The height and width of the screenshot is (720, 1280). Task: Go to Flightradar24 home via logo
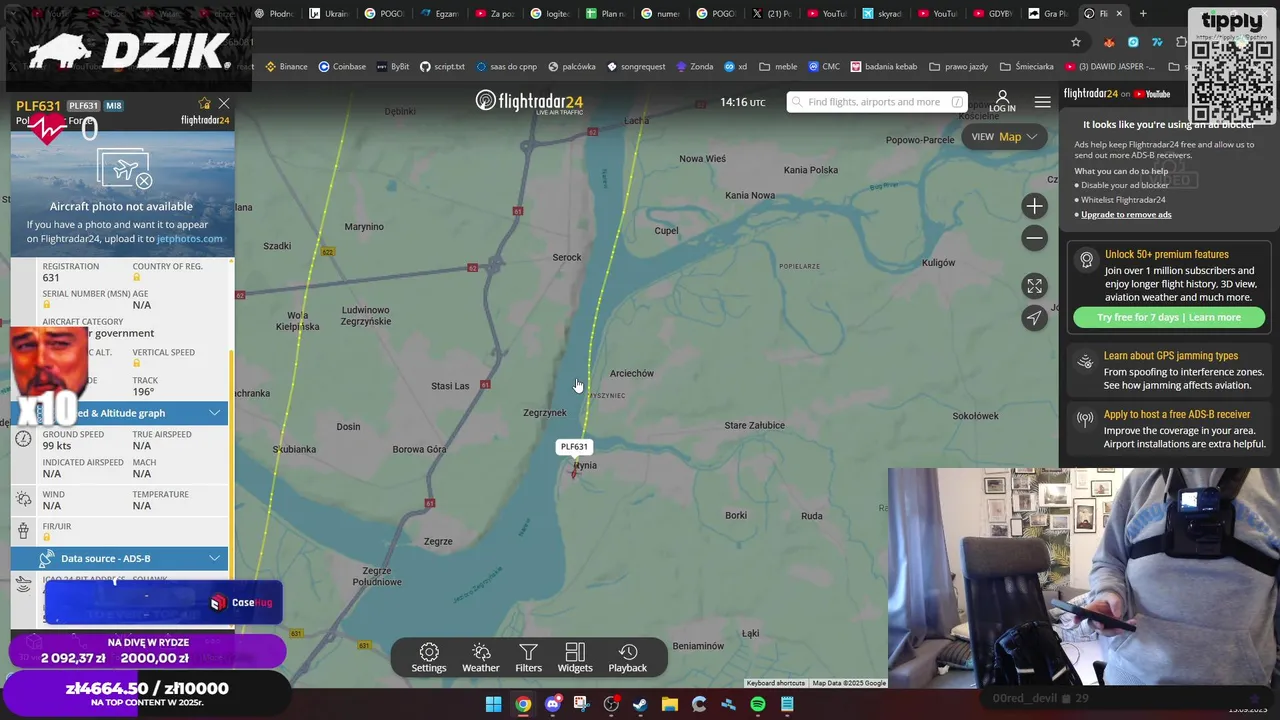[529, 102]
